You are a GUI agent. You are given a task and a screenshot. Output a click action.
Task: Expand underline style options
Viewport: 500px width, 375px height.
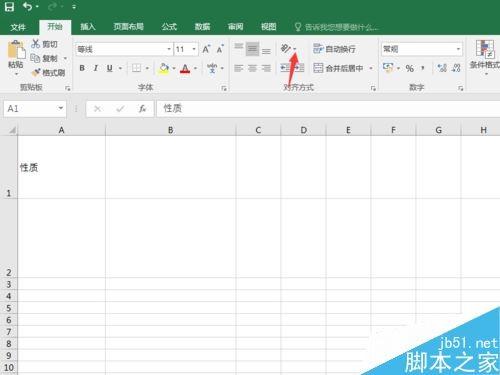pos(120,69)
